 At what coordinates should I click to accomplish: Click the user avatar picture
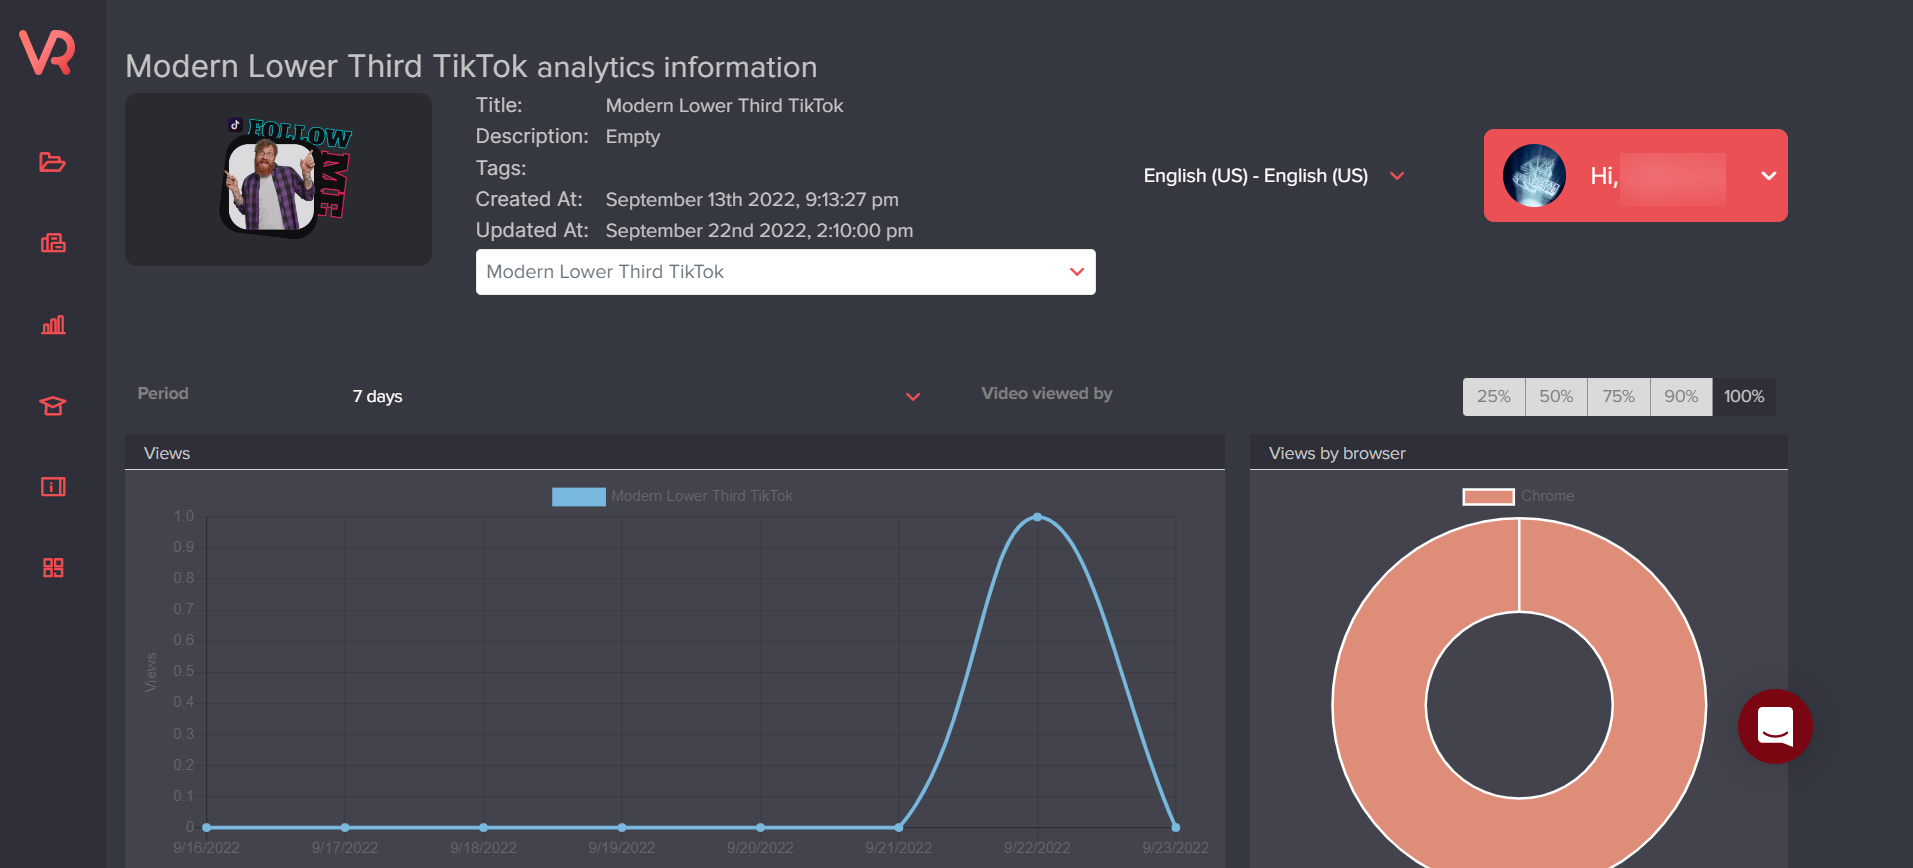click(x=1534, y=175)
